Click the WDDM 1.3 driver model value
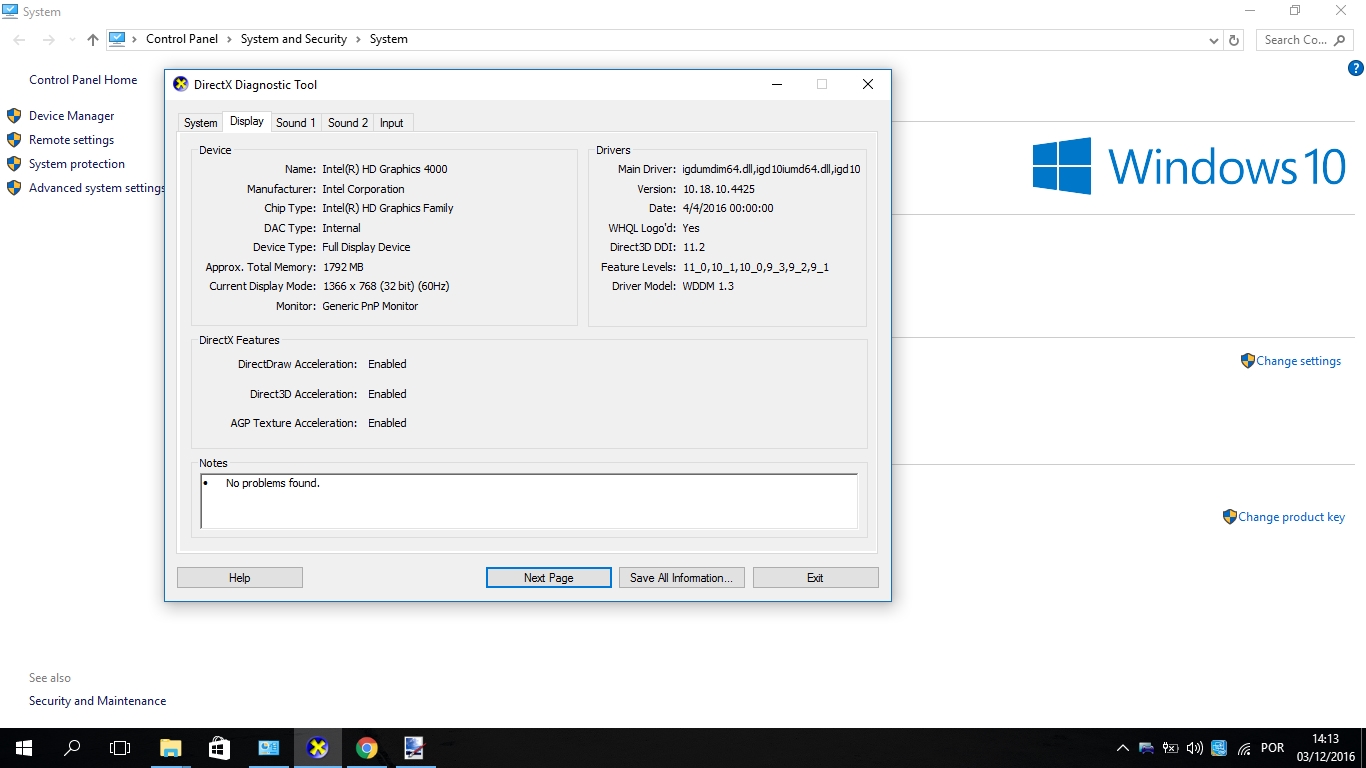1366x768 pixels. (708, 286)
